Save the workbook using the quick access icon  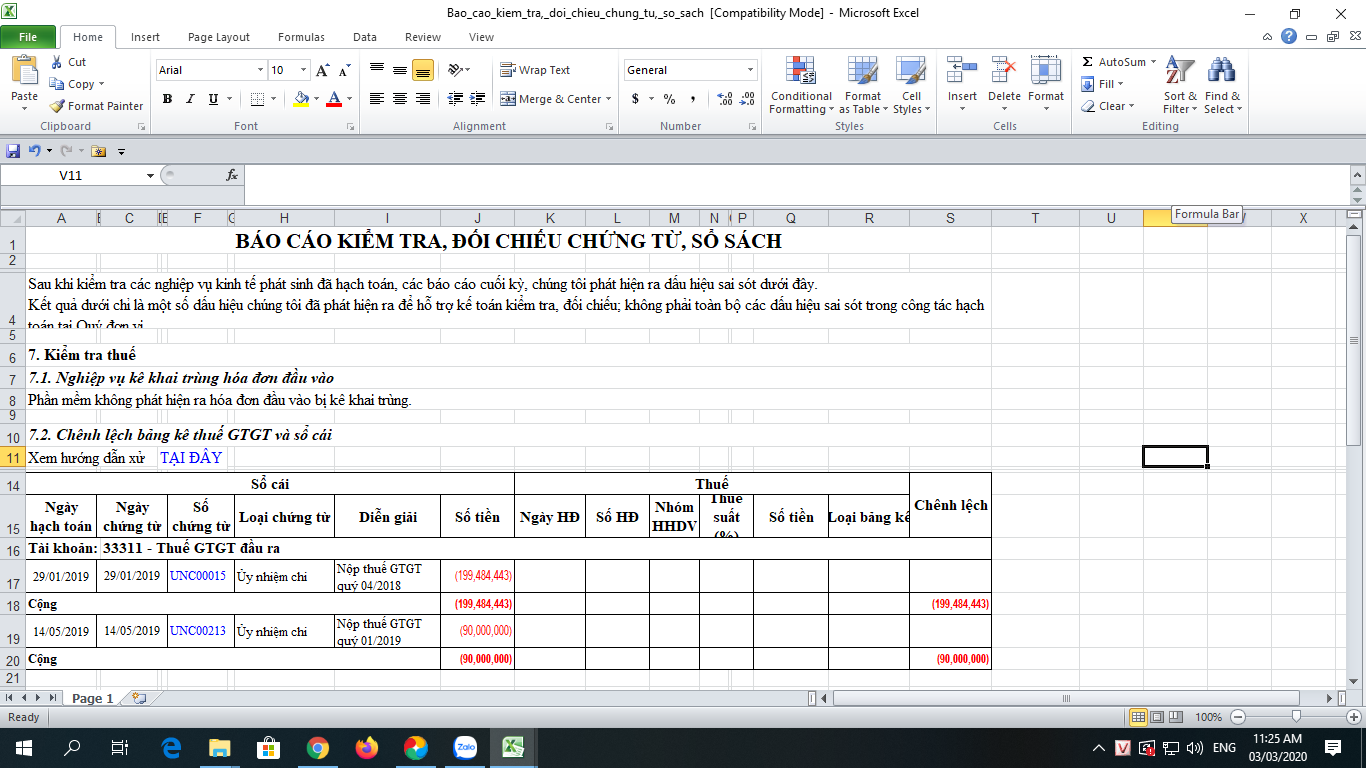coord(13,151)
